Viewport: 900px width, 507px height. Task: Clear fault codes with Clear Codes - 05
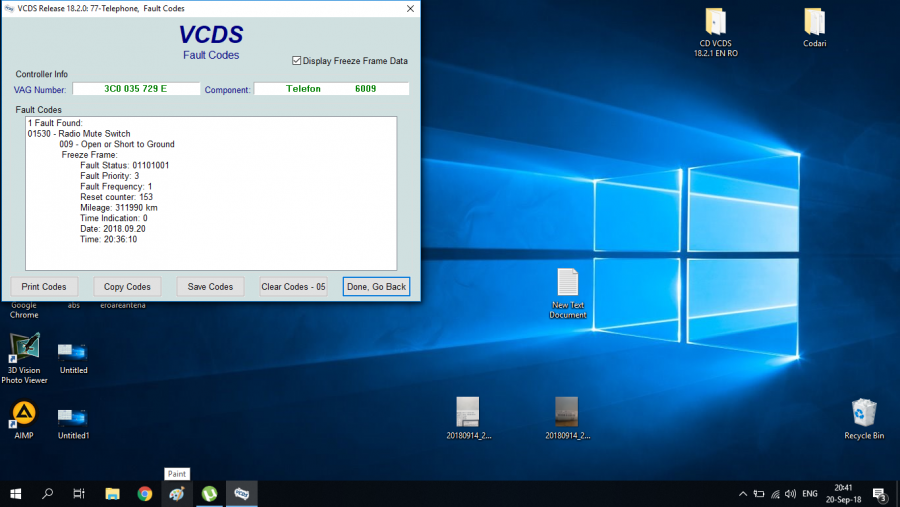click(x=293, y=287)
